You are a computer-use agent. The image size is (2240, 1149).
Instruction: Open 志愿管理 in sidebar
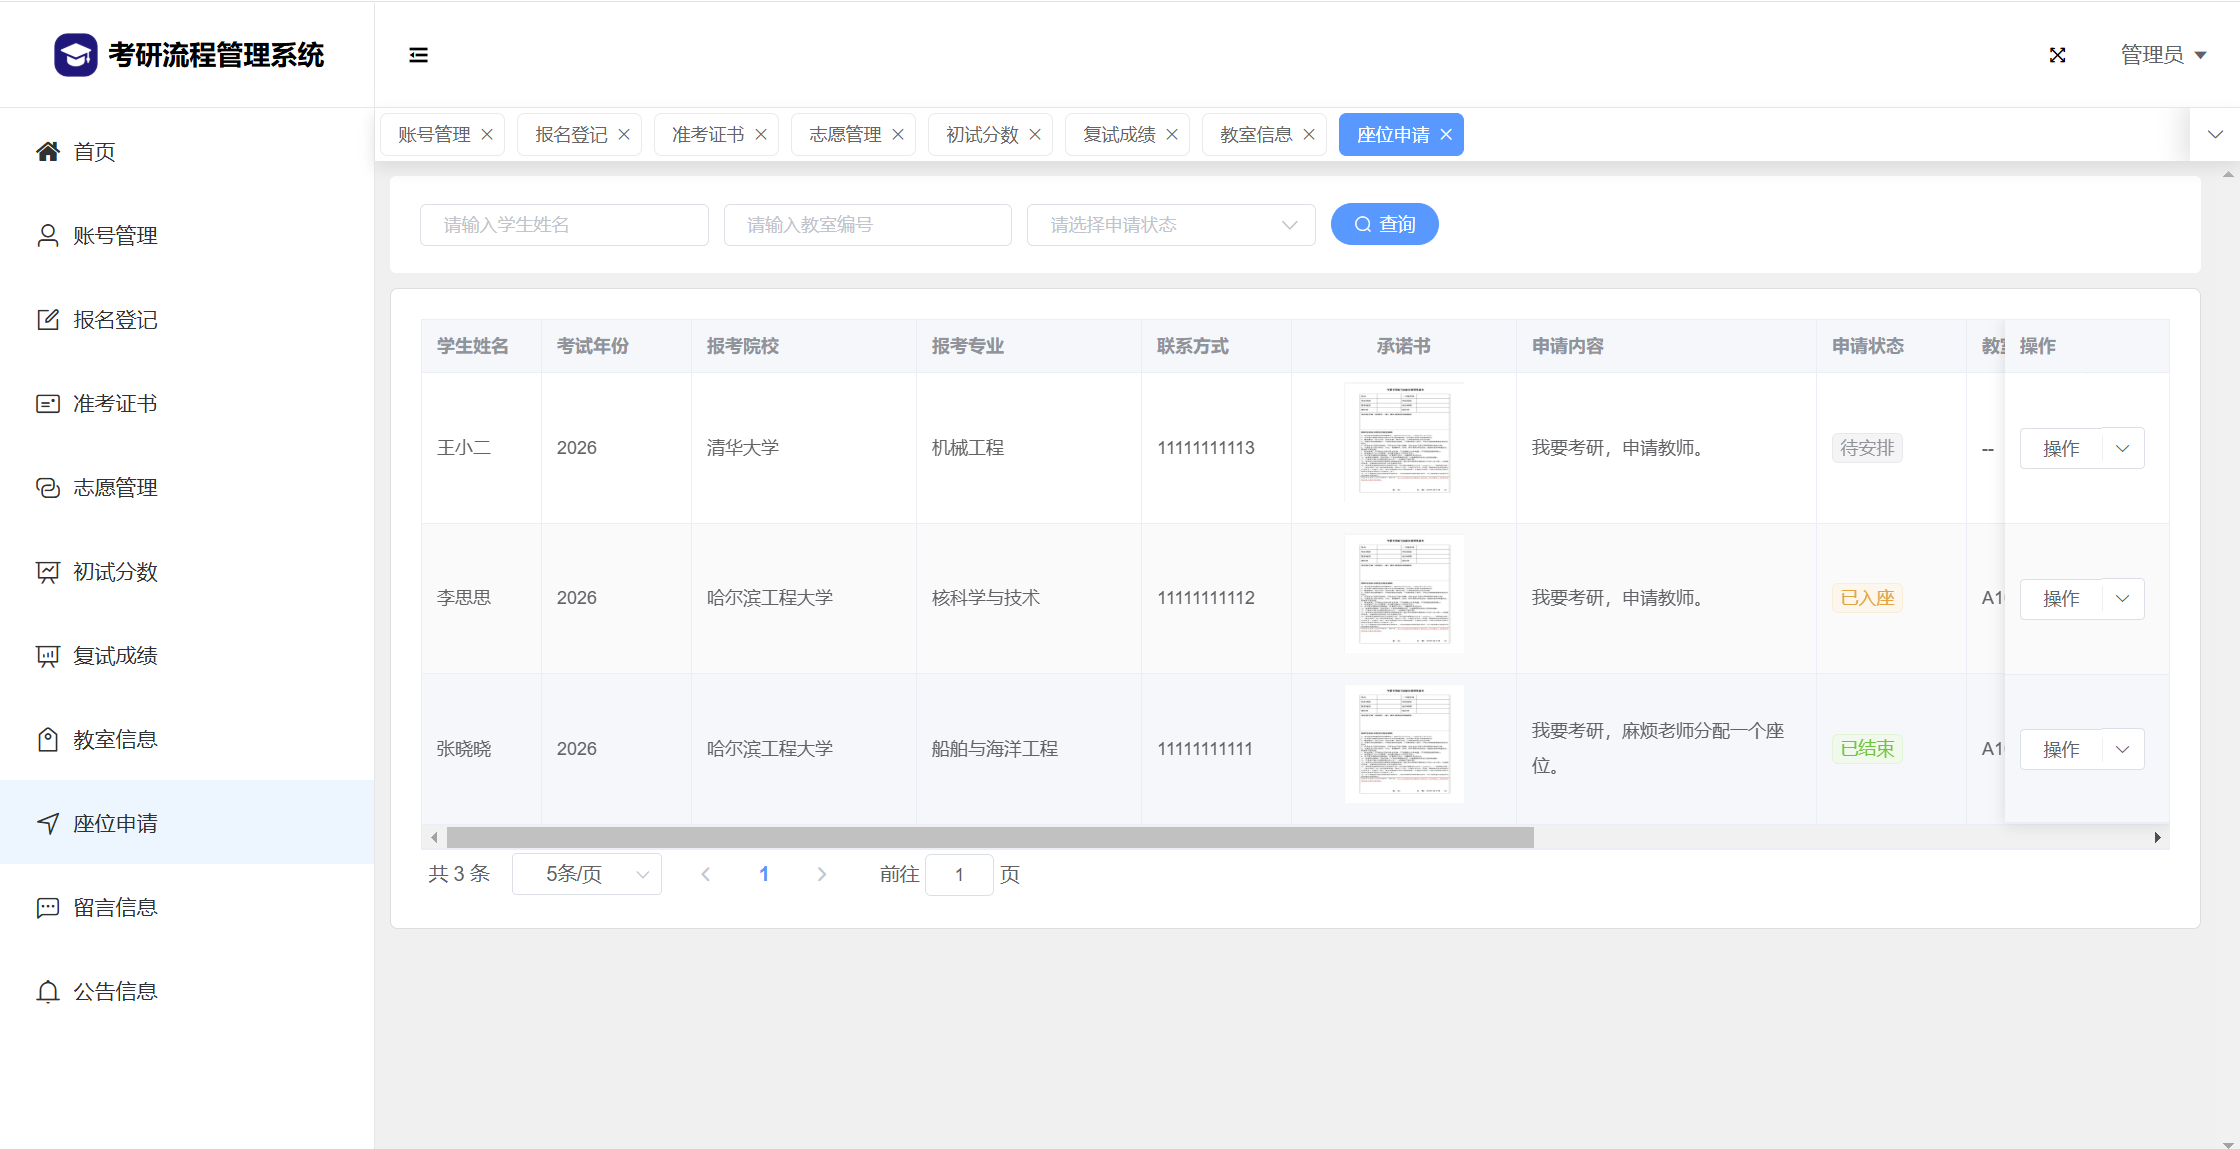tap(114, 488)
